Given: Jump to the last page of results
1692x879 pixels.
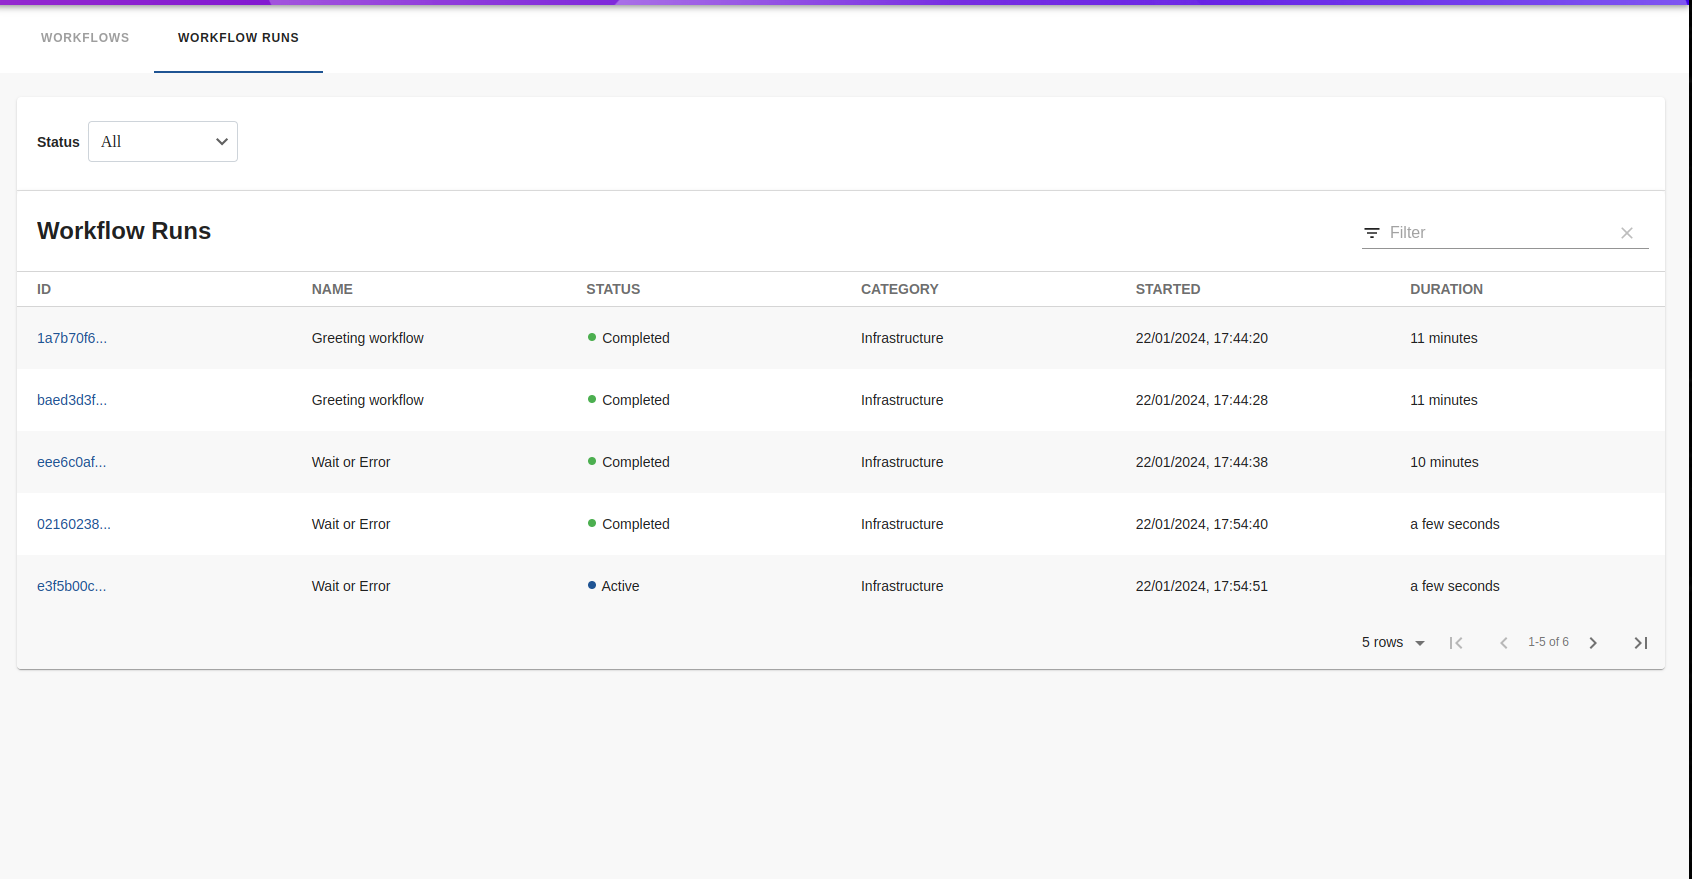Looking at the screenshot, I should [1641, 643].
